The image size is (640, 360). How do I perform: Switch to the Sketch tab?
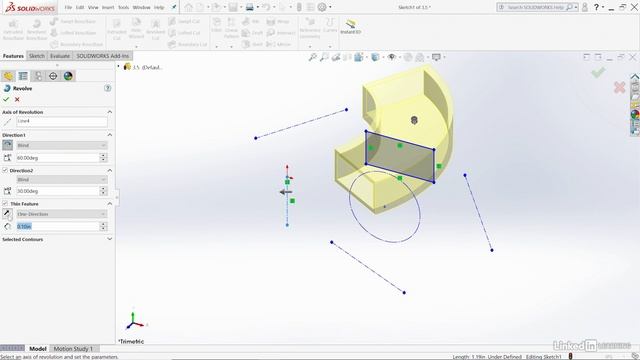pyautogui.click(x=37, y=56)
